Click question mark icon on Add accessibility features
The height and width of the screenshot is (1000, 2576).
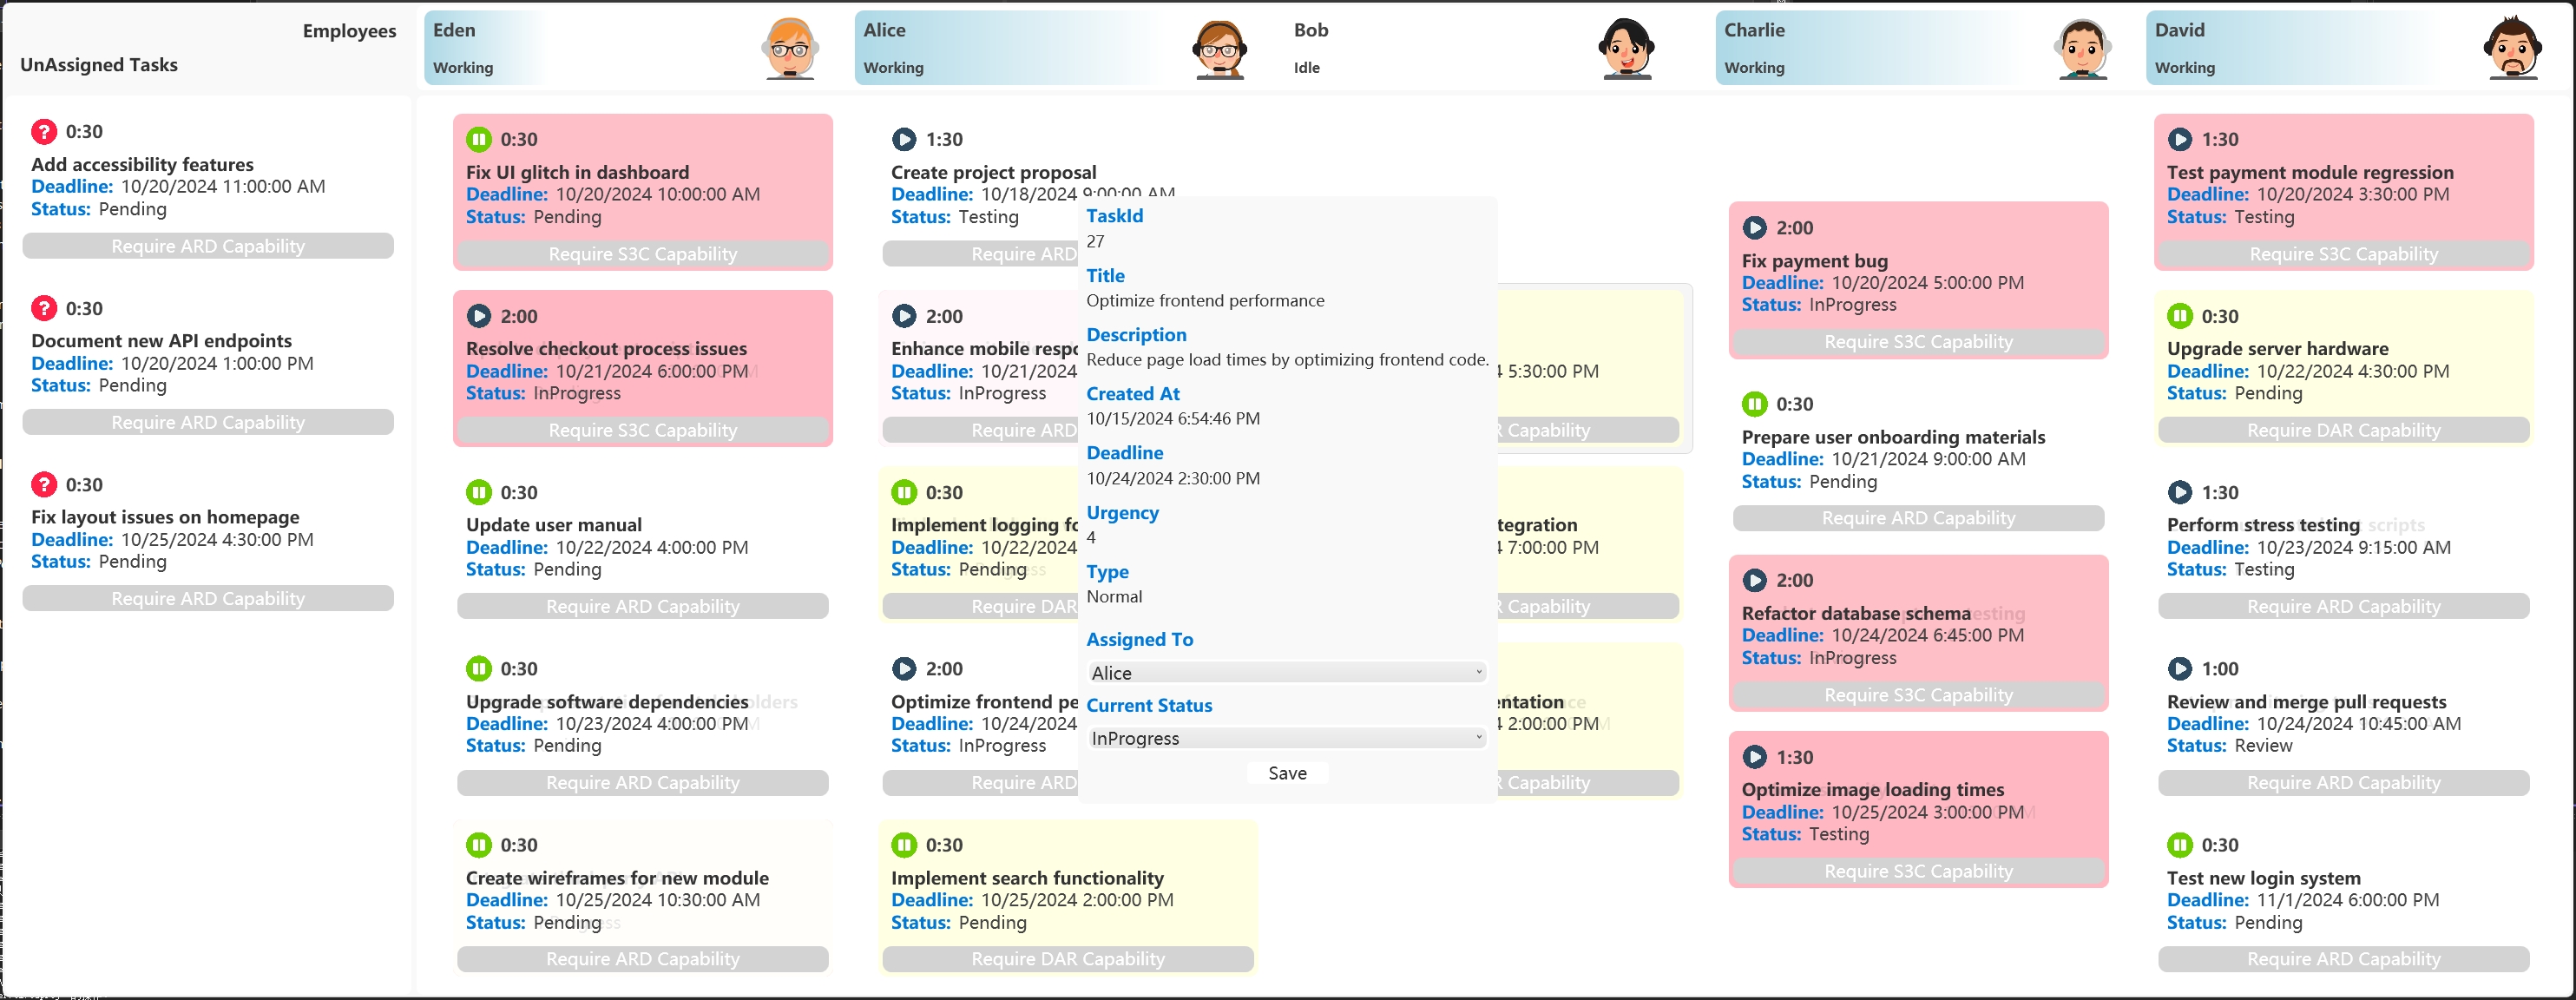point(44,131)
